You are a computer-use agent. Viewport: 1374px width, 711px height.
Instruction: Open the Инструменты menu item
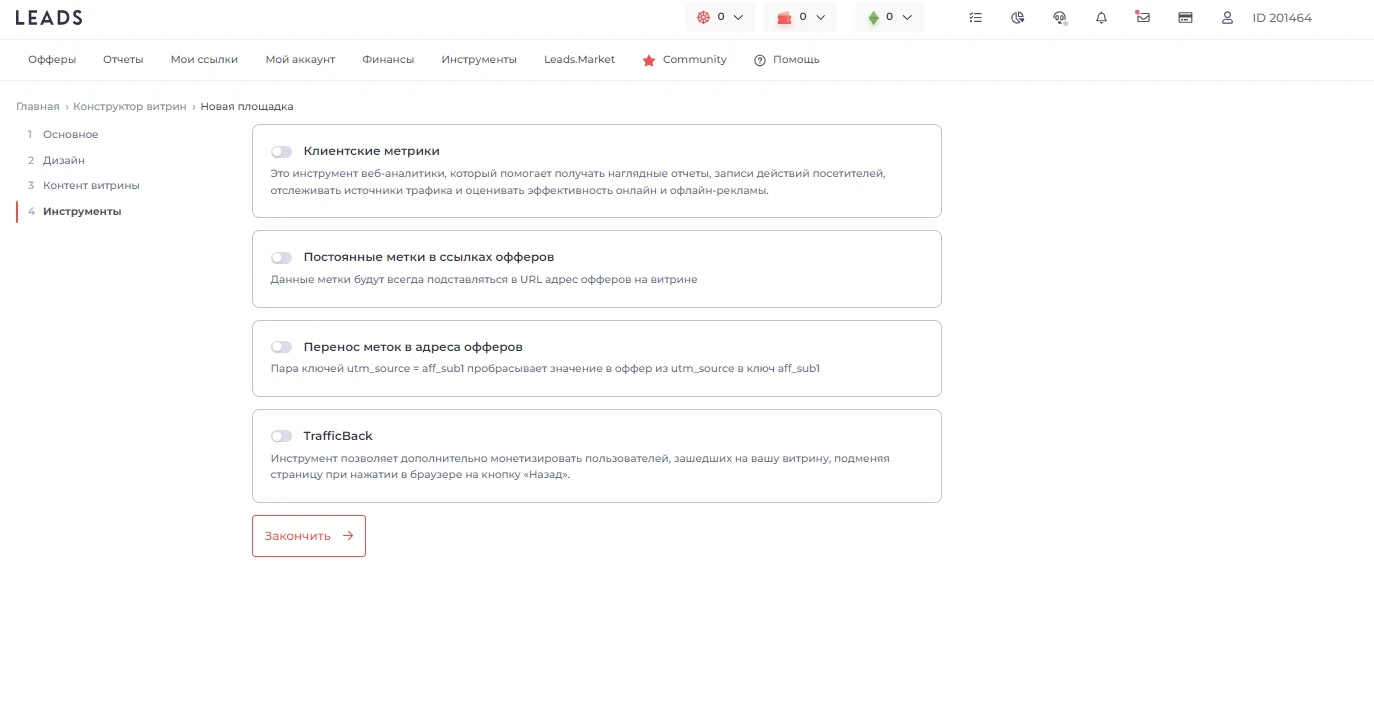point(479,60)
